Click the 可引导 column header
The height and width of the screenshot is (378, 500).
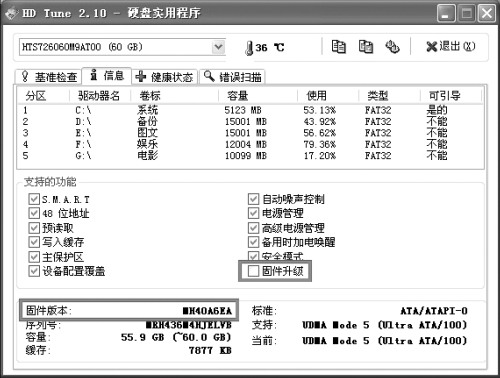tap(451, 96)
